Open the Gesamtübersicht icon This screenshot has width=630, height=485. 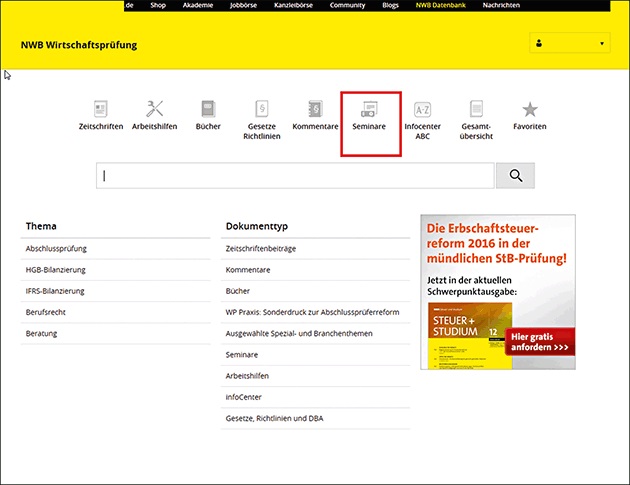(x=476, y=109)
